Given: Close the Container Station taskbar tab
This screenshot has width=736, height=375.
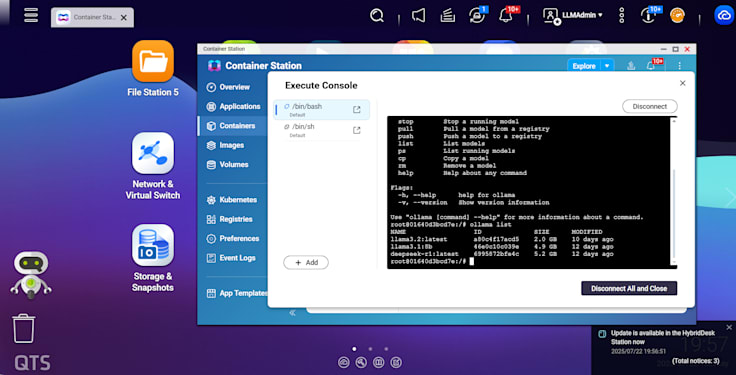Looking at the screenshot, I should (123, 17).
